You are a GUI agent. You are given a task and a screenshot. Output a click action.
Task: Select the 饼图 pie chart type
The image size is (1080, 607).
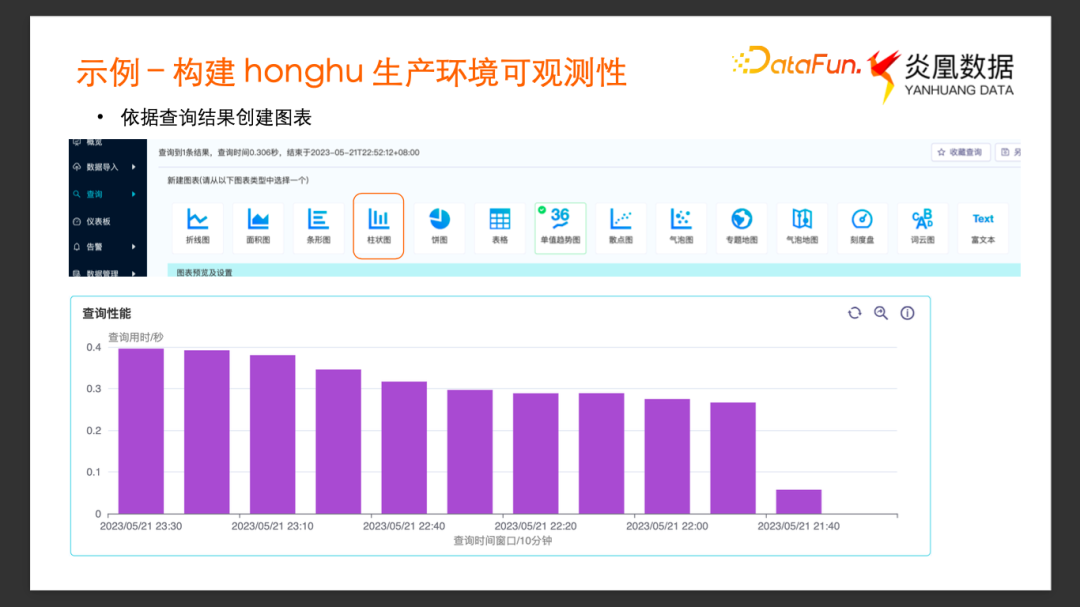tap(439, 227)
